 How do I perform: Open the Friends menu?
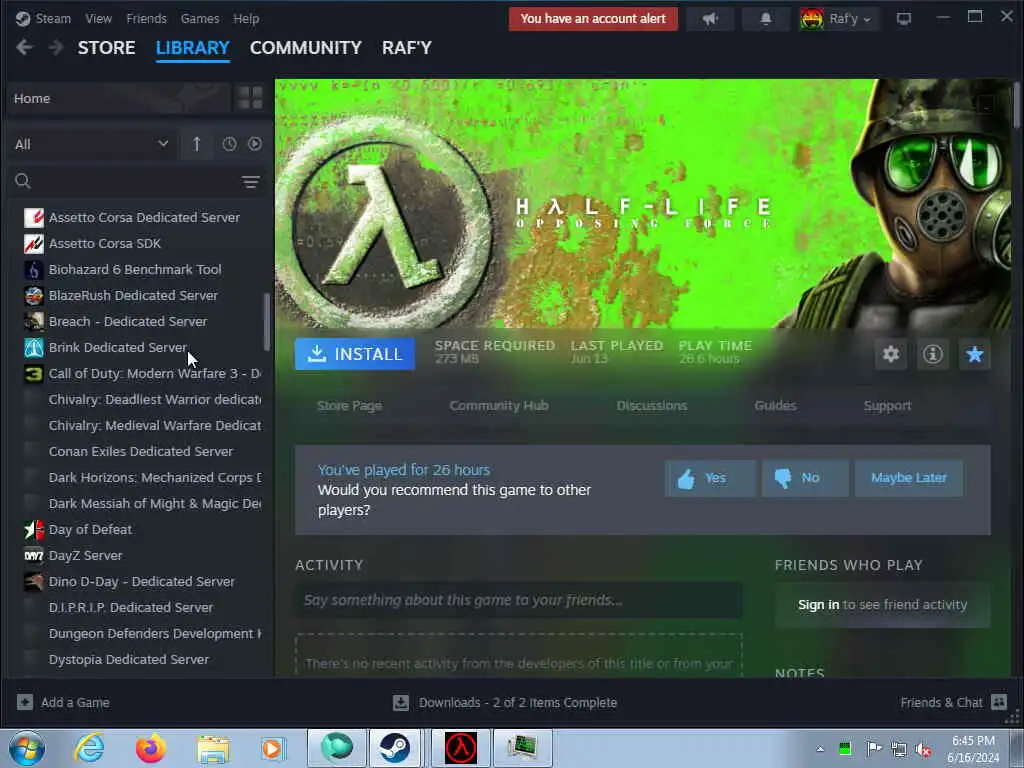146,18
